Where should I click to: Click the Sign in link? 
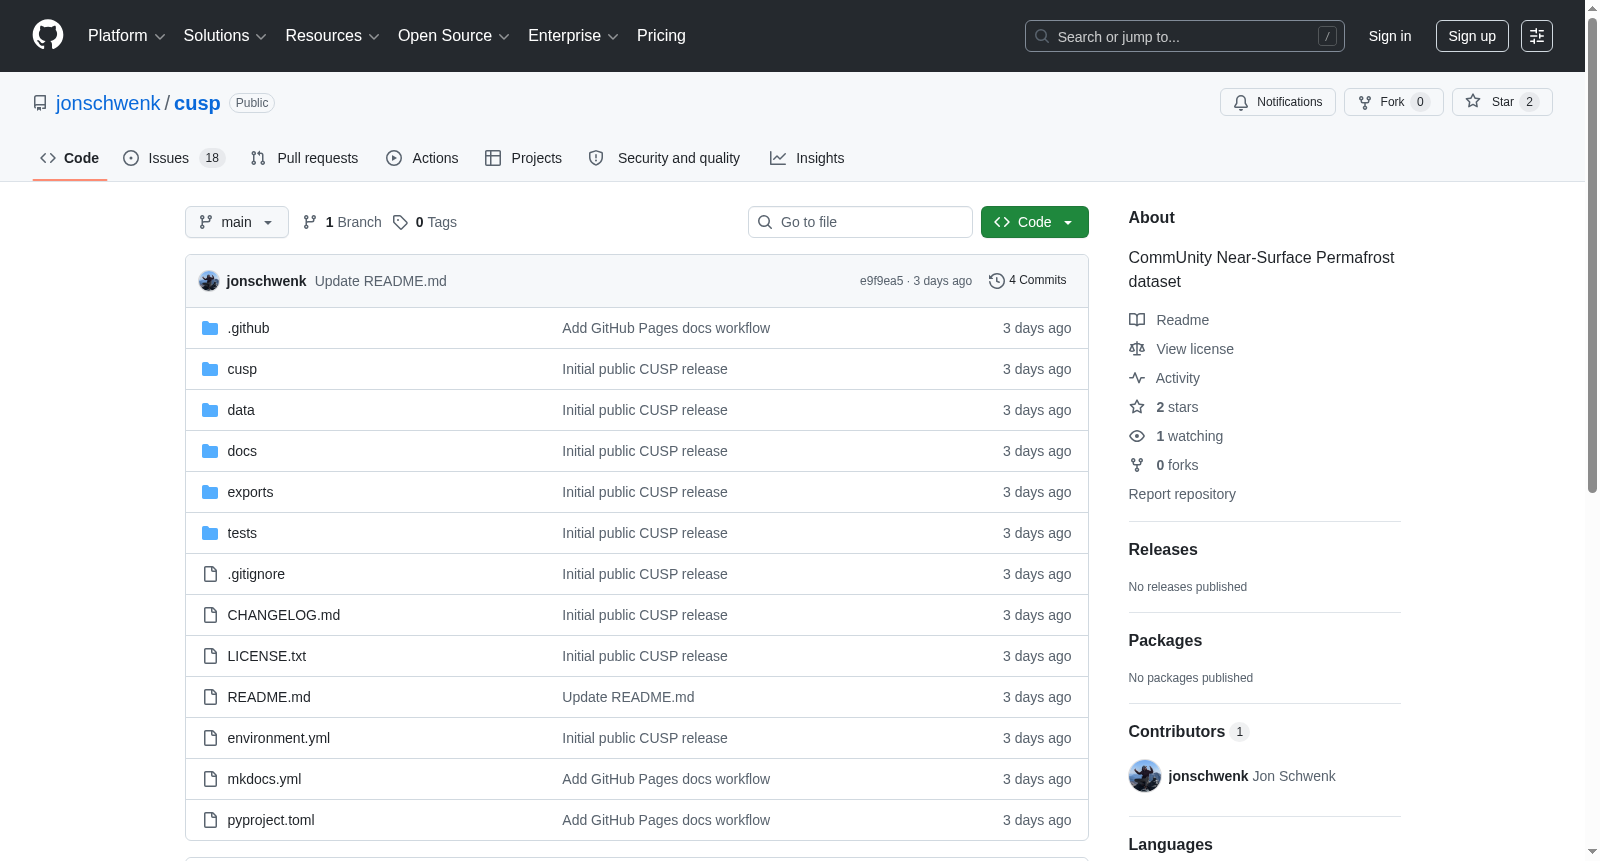point(1390,36)
